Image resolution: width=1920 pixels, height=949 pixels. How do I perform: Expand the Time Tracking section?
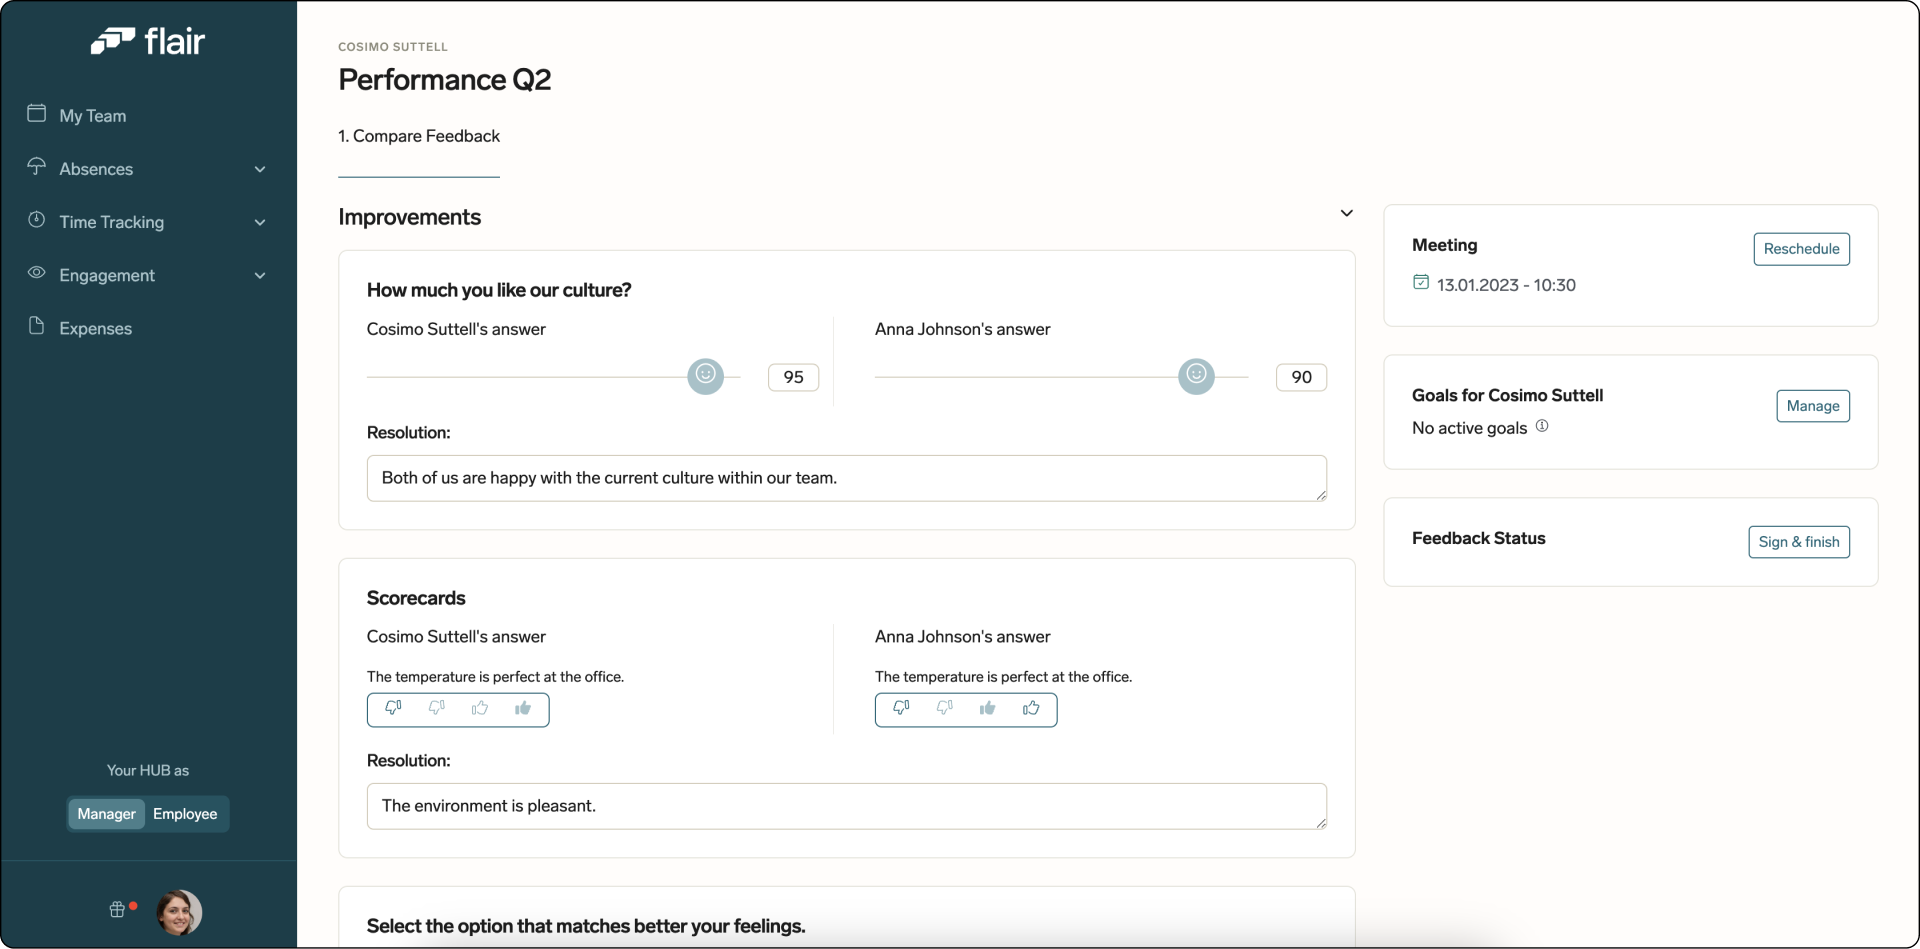pos(259,222)
